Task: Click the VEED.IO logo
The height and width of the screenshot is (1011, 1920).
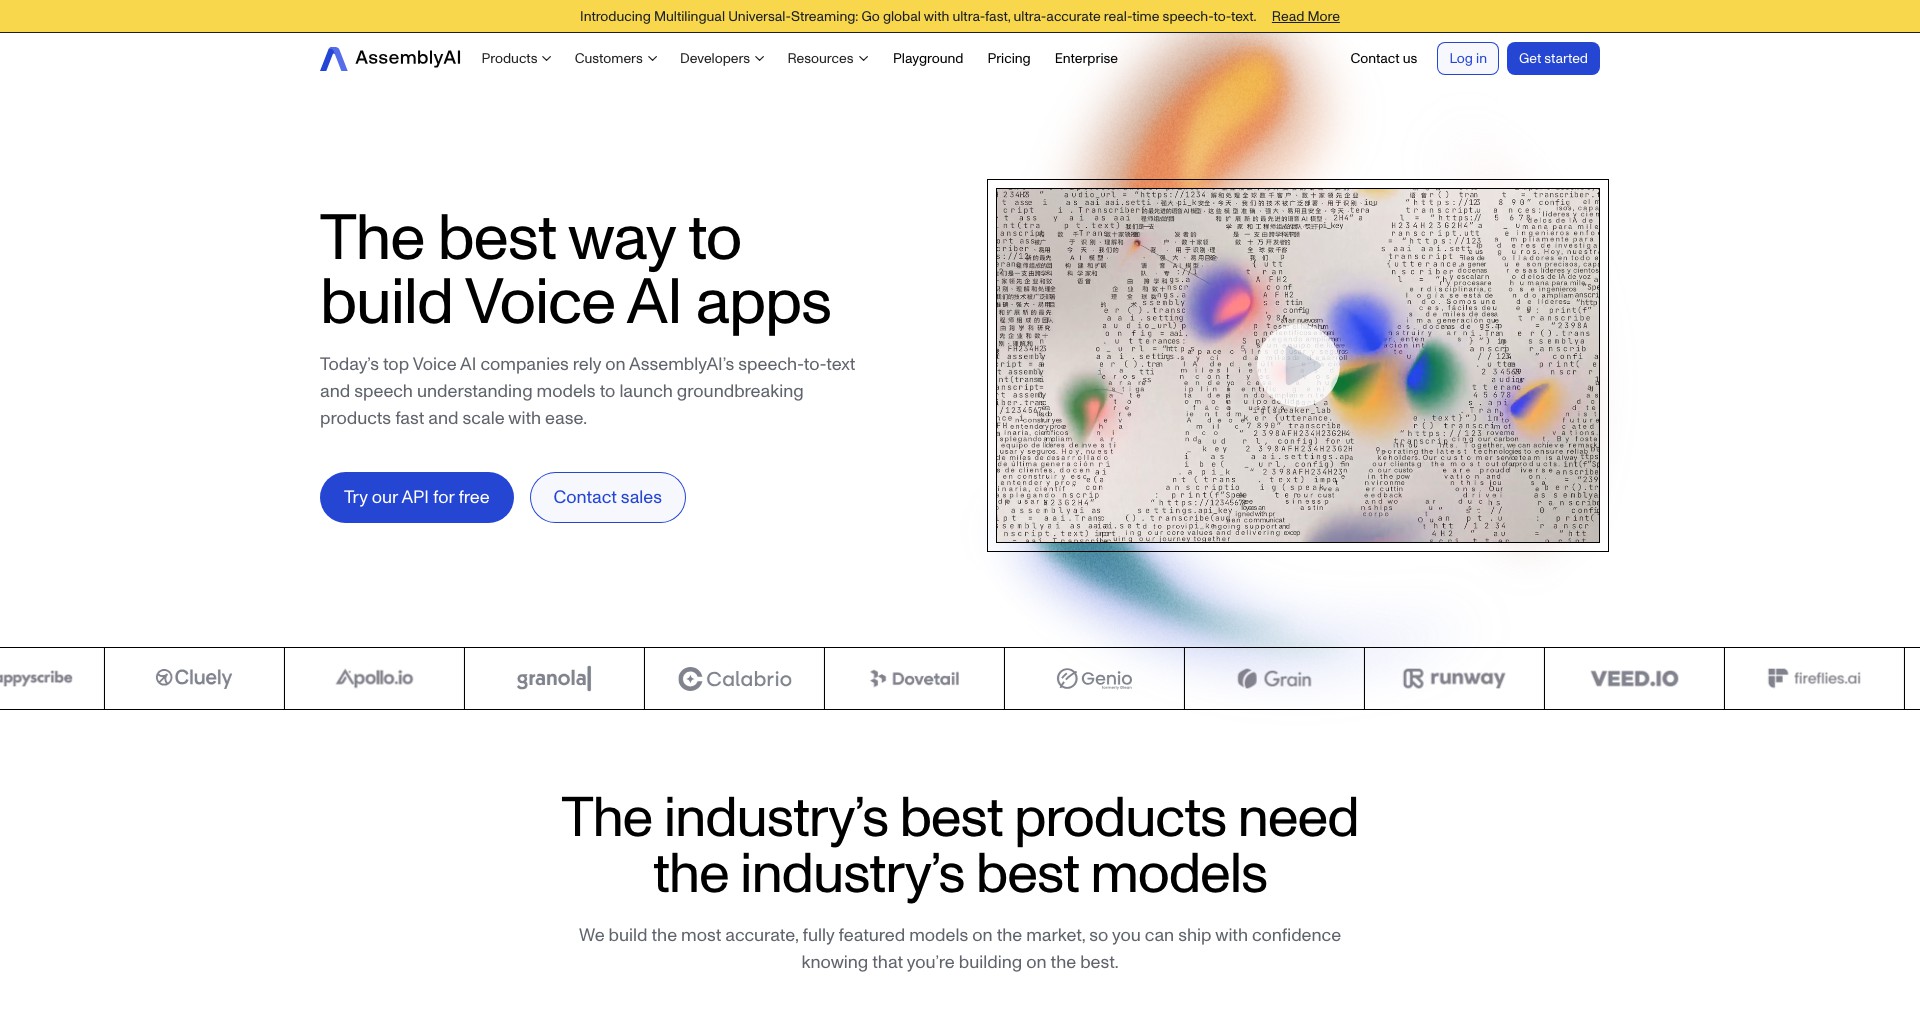Action: click(x=1634, y=678)
